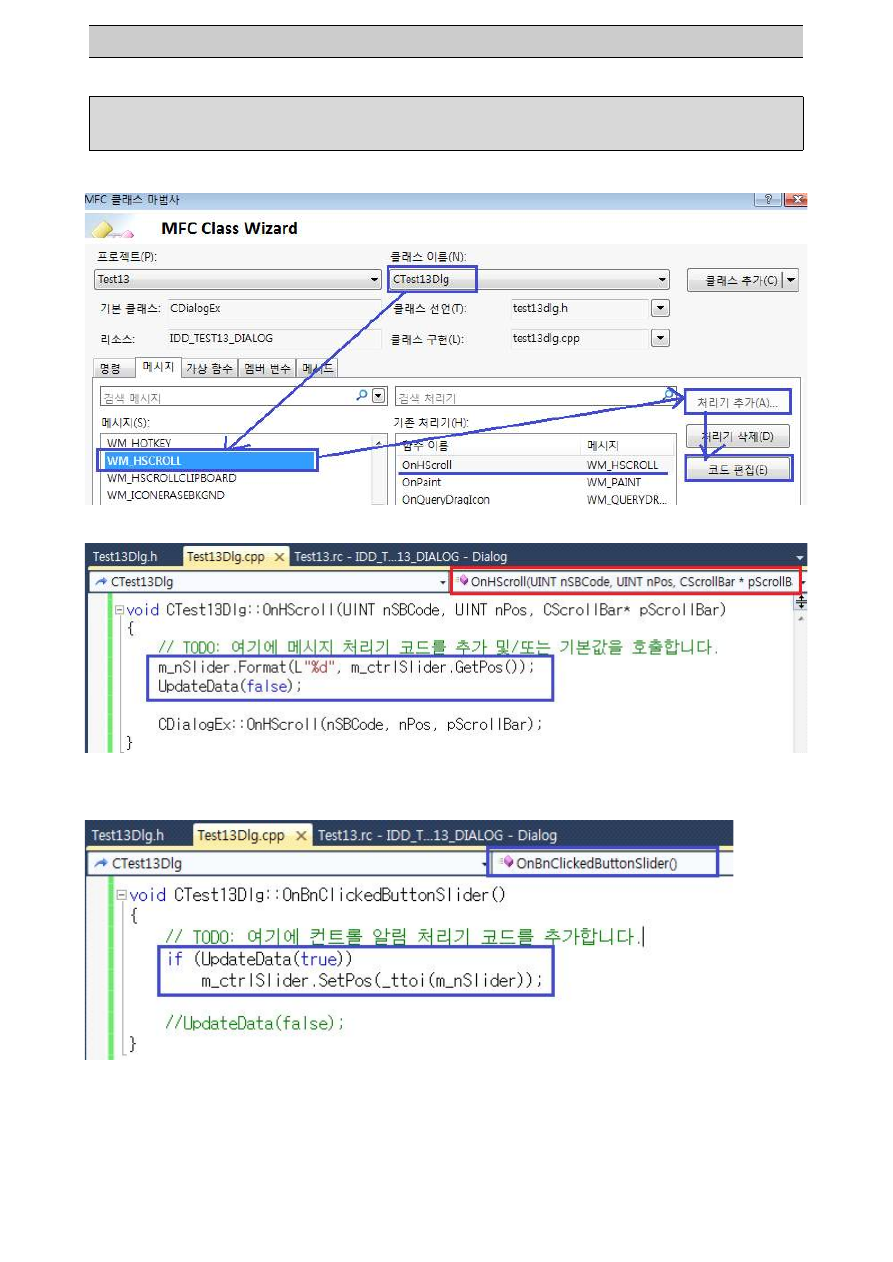Screen dimensions: 893x1262
Task: Click the search magnifier icon in message search box
Action: [x=362, y=396]
